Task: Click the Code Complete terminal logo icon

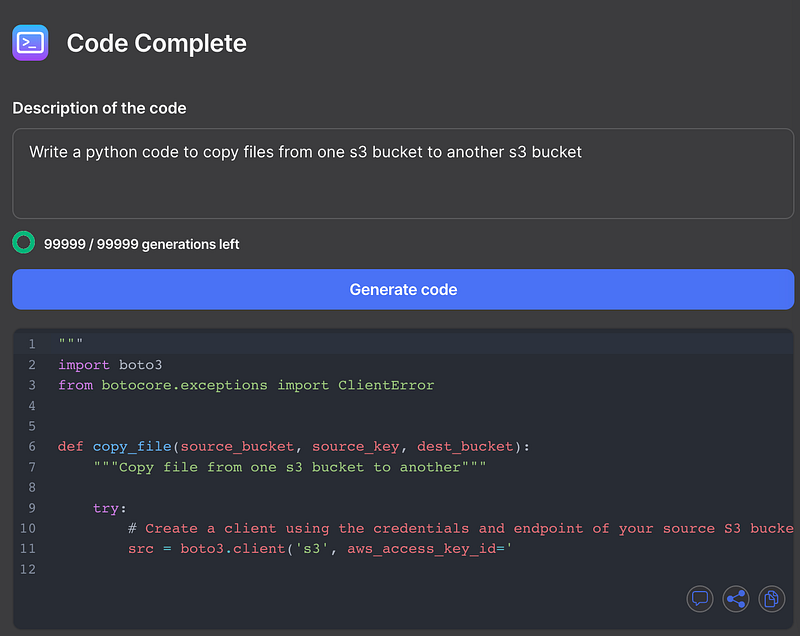Action: 30,43
